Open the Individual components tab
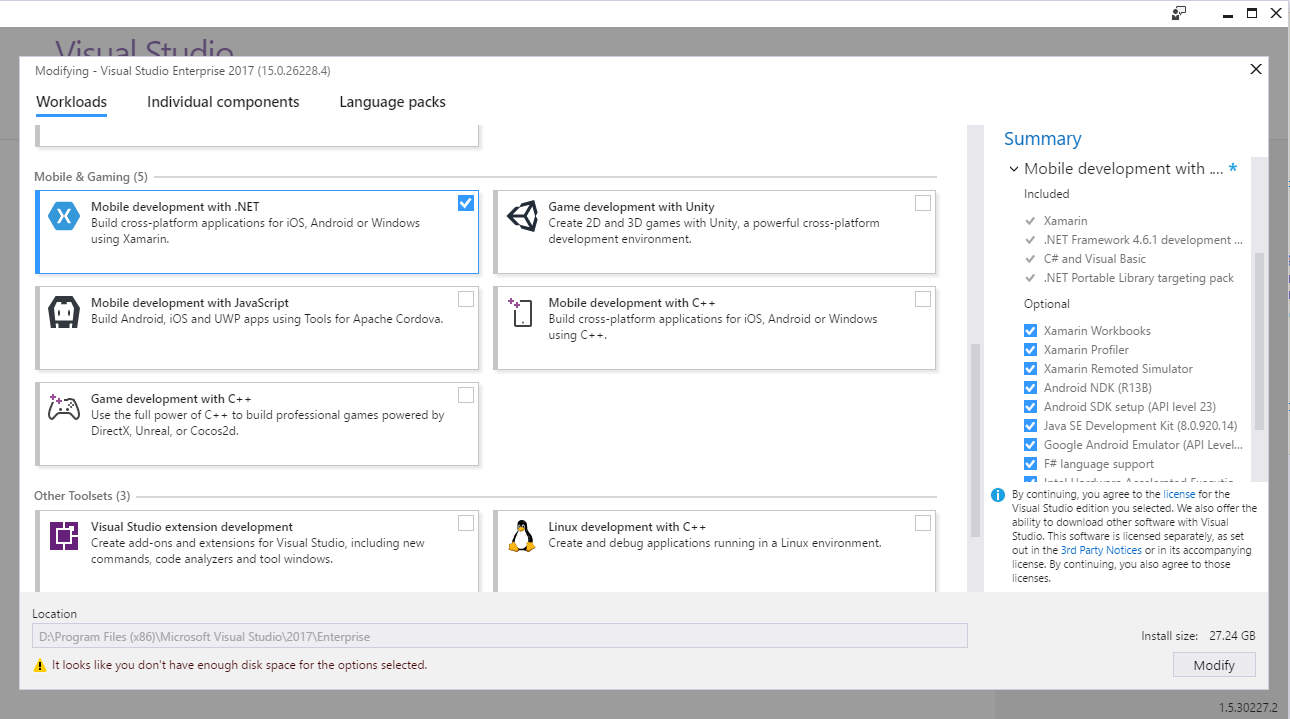Screen dimensions: 1290x719 tap(223, 102)
